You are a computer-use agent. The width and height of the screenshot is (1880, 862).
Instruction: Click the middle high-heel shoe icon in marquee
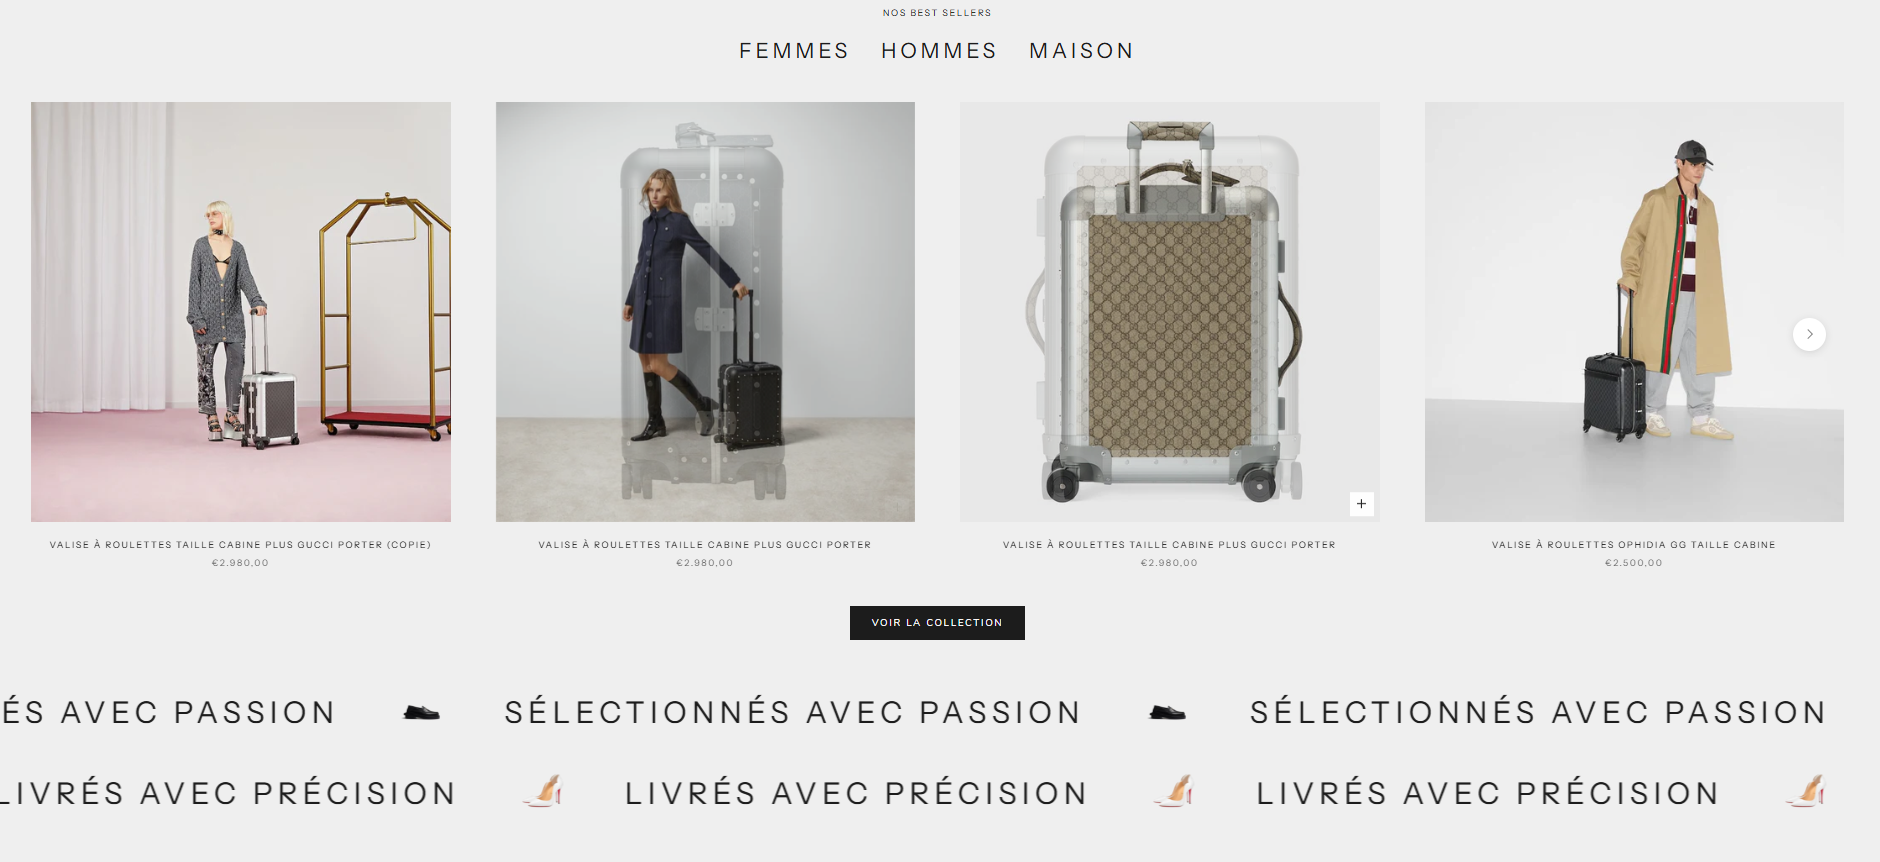1175,791
